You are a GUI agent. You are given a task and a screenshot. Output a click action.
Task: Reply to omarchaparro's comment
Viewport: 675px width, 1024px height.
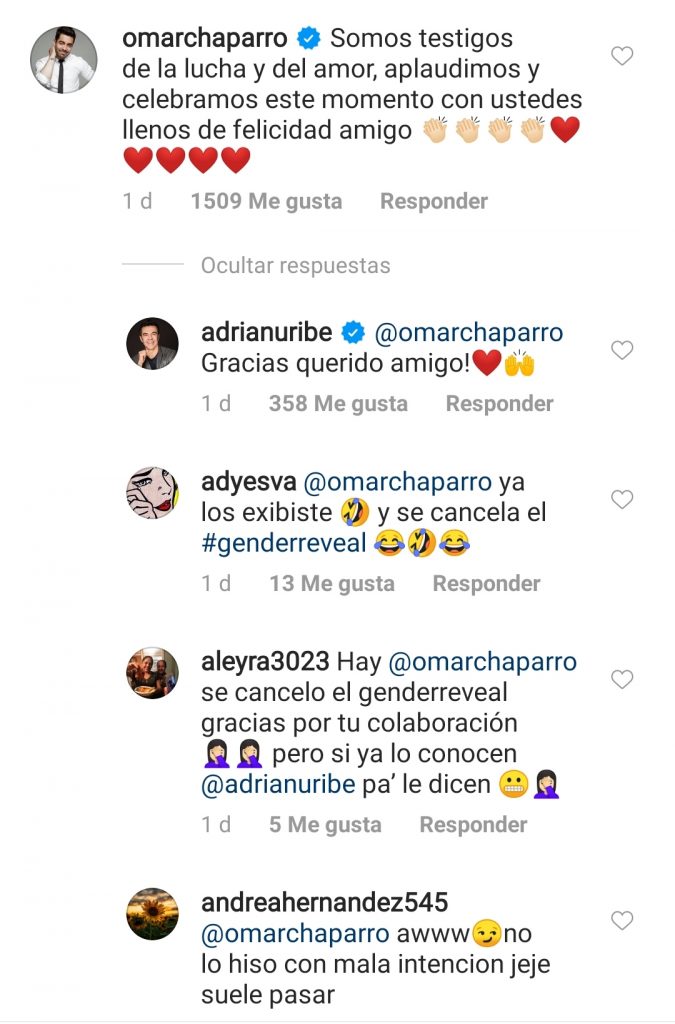[434, 201]
